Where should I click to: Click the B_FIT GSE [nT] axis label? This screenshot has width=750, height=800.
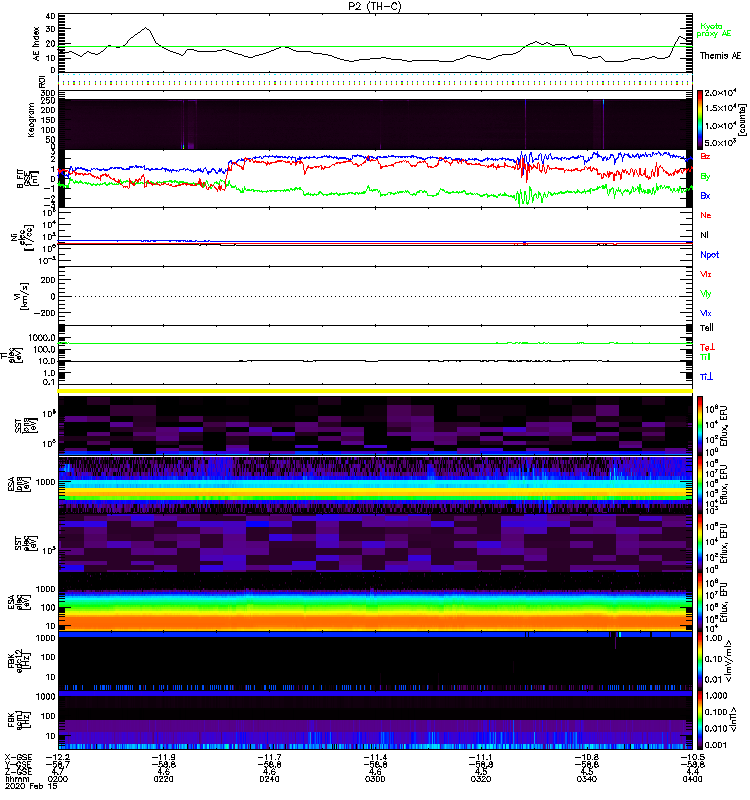click(x=28, y=179)
